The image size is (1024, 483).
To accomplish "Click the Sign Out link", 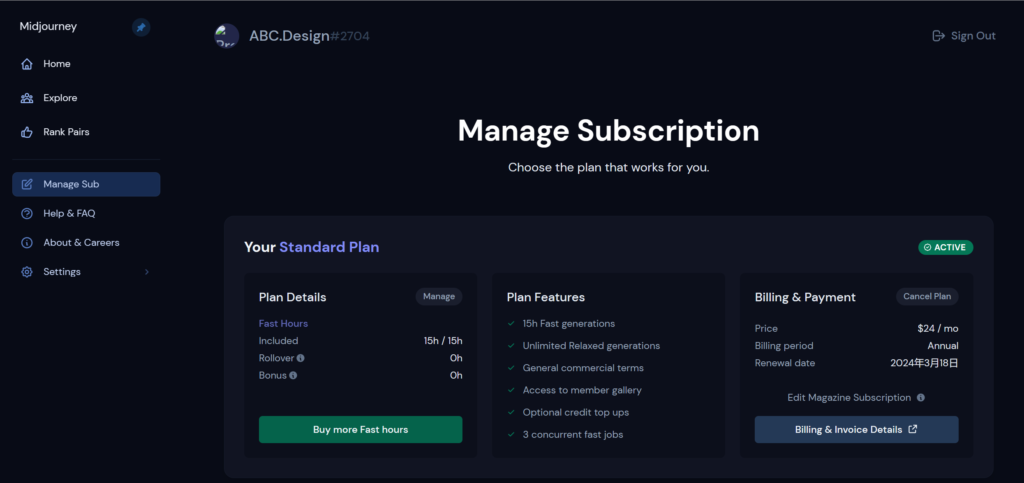I will [x=964, y=36].
